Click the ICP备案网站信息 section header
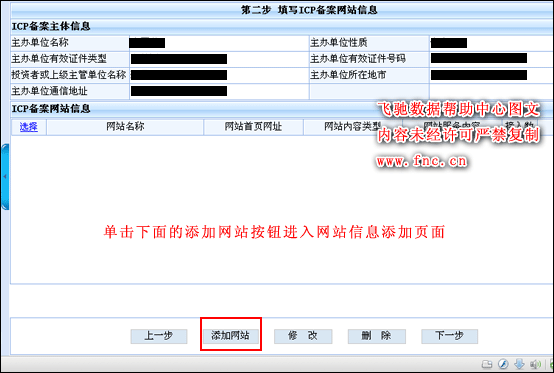This screenshot has width=554, height=373. (51, 108)
